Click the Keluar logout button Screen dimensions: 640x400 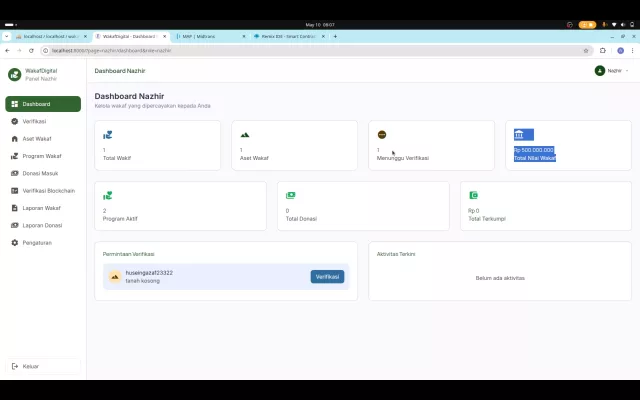click(43, 366)
